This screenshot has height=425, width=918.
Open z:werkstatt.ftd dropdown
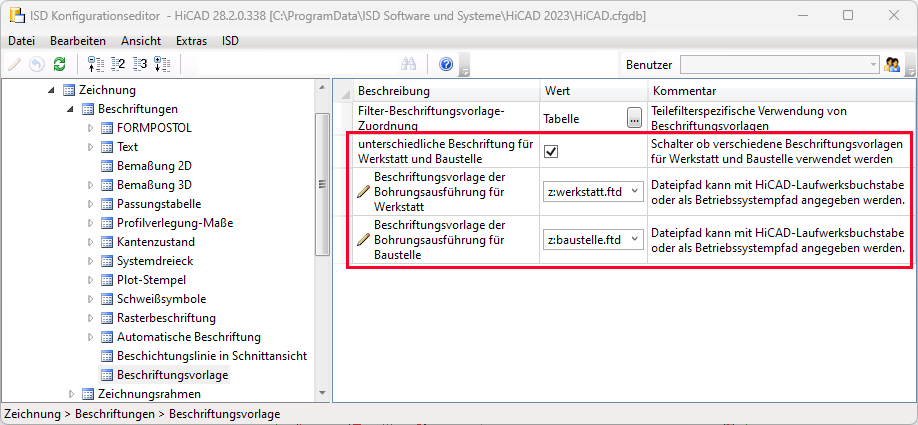[634, 191]
